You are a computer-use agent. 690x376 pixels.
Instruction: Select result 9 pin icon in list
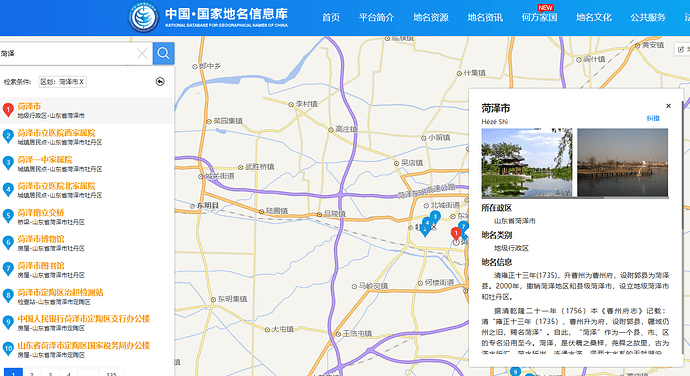coord(8,322)
